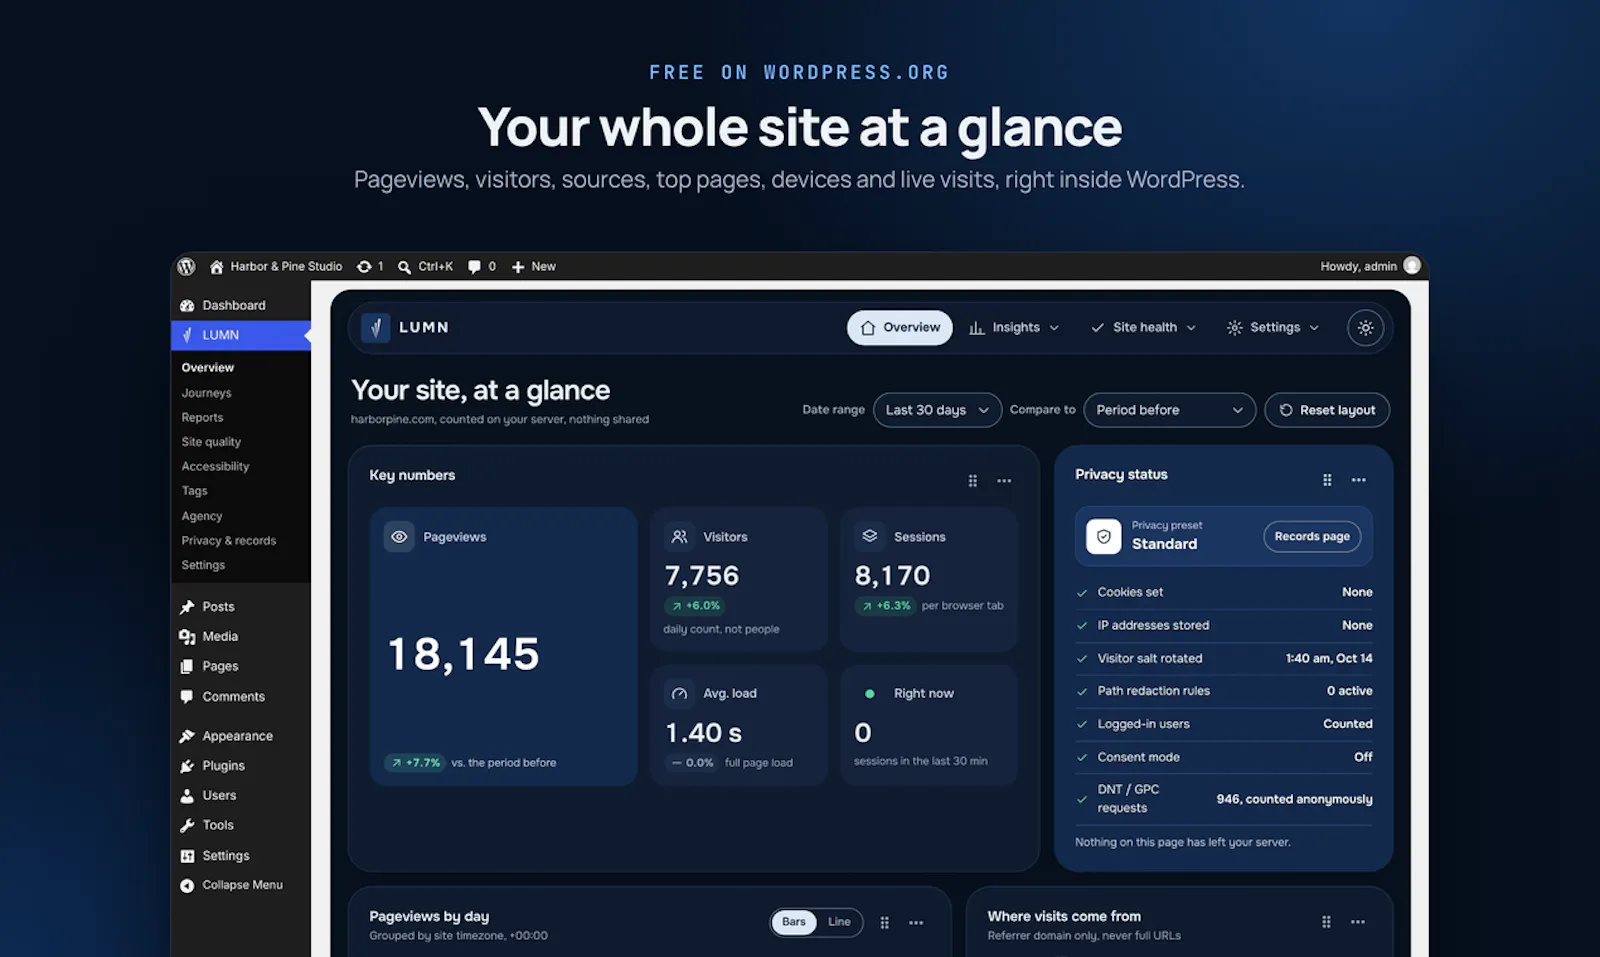Click Pageviews by day grip icon
The width and height of the screenshot is (1600, 957).
[884, 922]
